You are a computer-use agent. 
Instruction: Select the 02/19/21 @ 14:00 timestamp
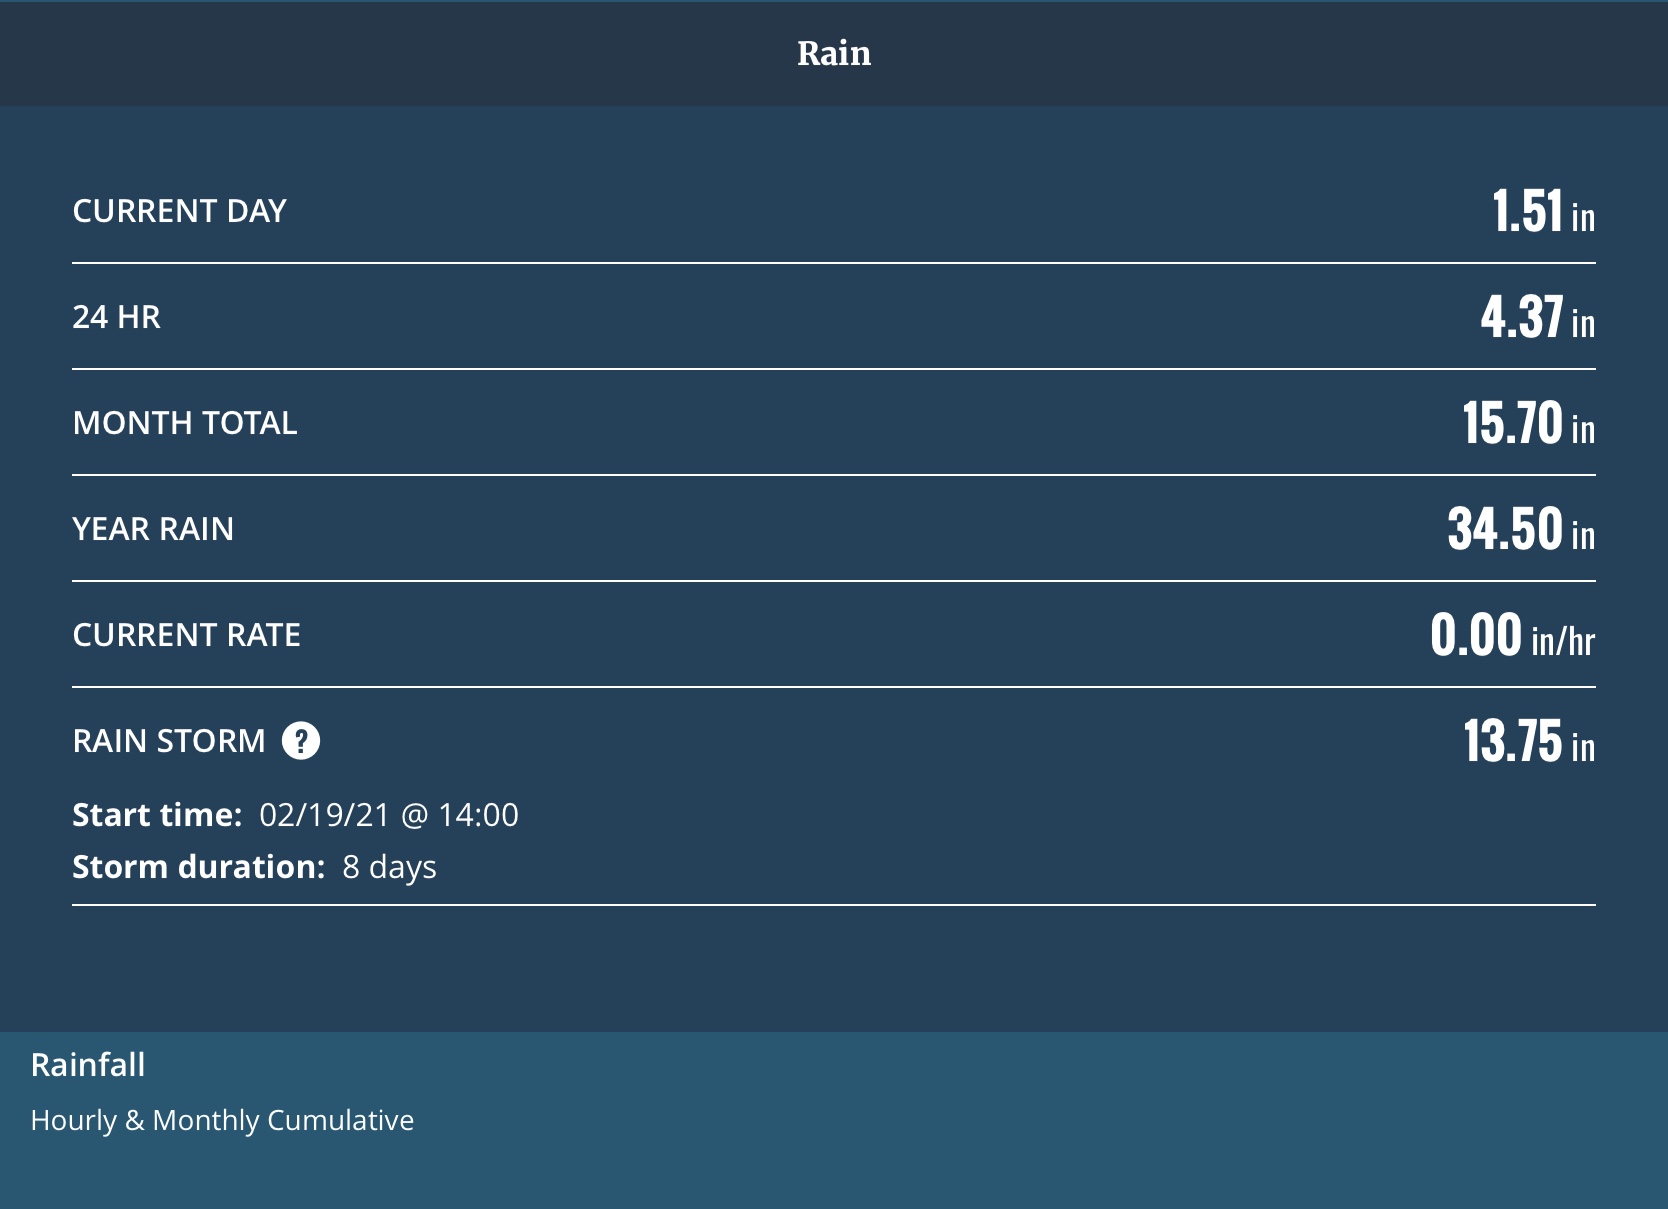(389, 815)
